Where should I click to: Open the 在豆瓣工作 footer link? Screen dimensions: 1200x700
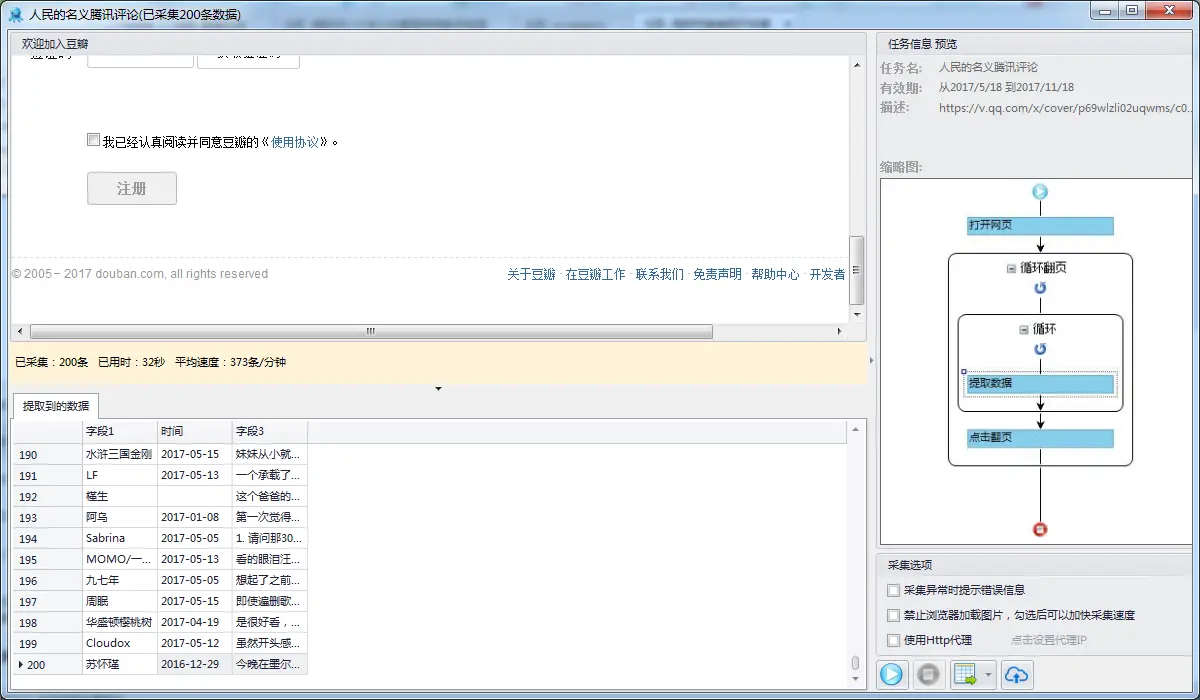click(x=595, y=274)
